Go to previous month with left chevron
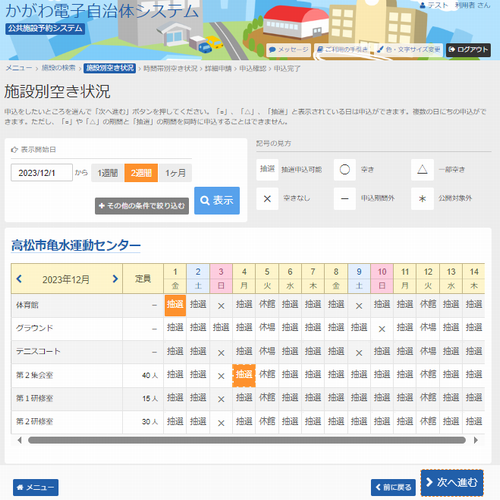This screenshot has width=500, height=500. [19, 279]
